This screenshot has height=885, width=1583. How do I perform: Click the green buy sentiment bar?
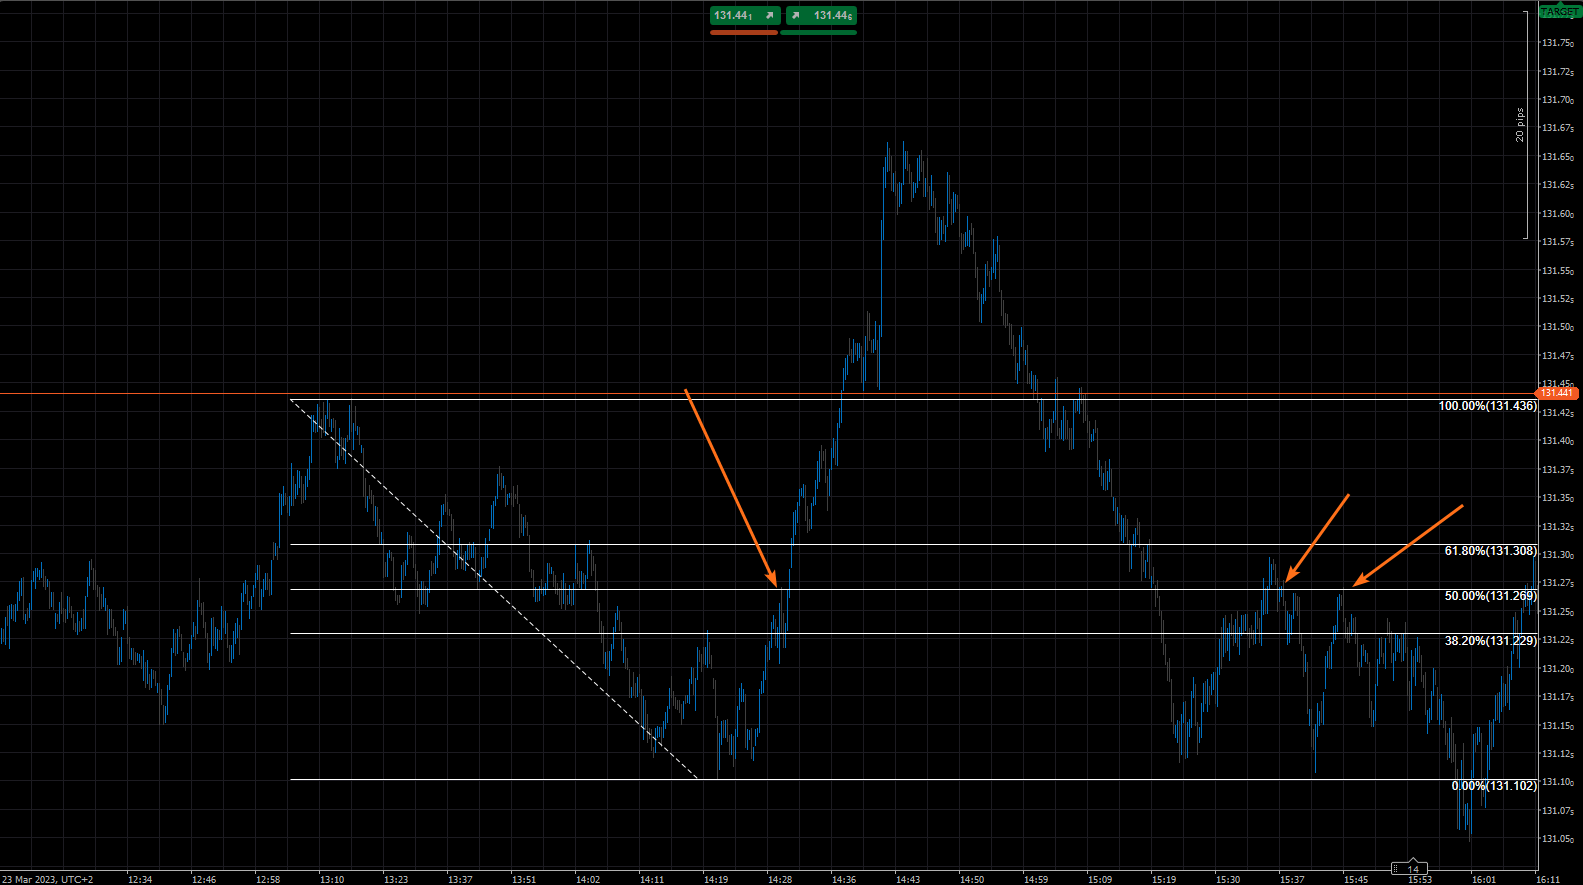tap(818, 33)
